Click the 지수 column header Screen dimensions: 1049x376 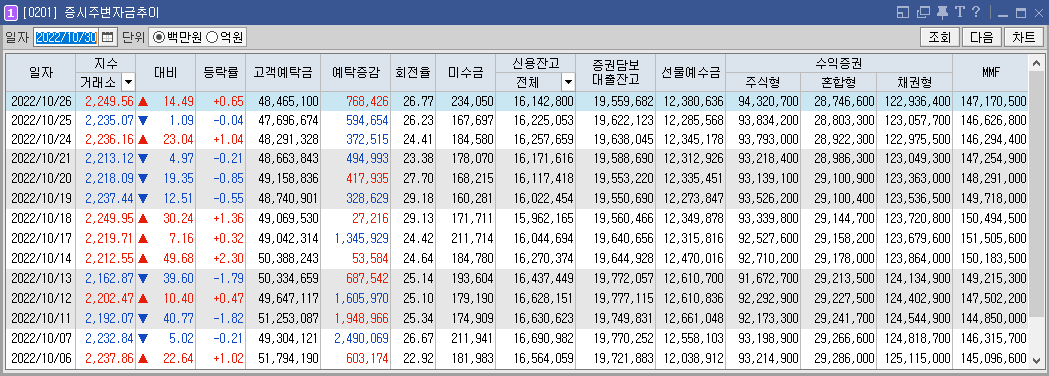(x=106, y=64)
